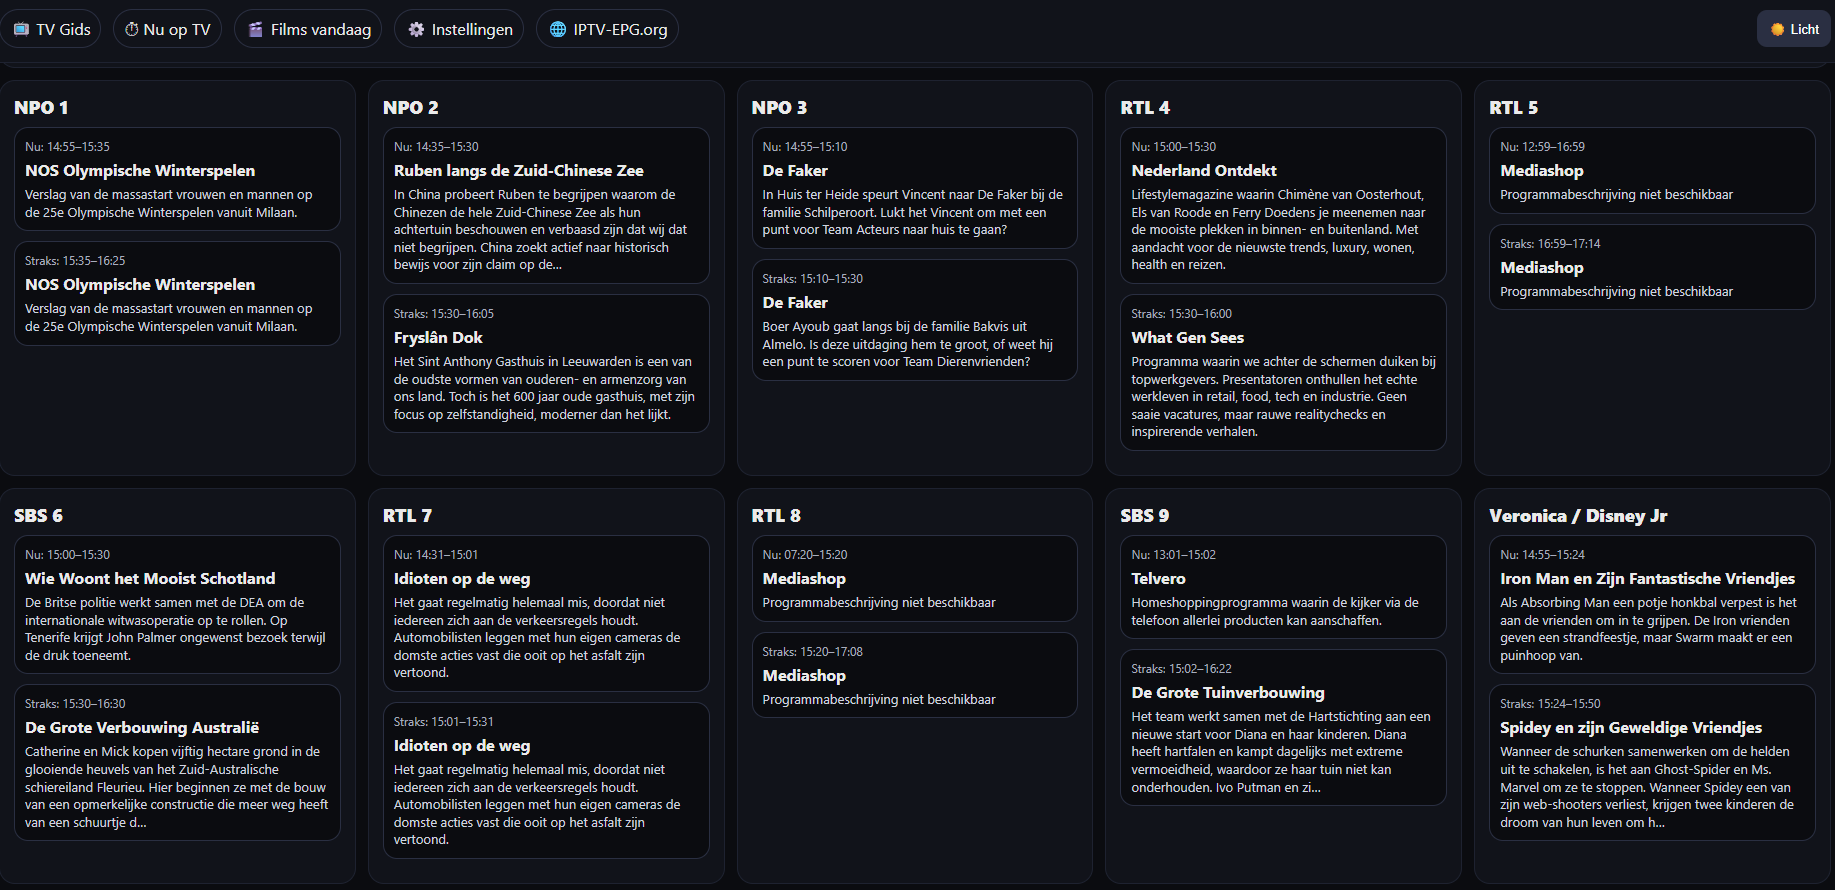This screenshot has height=890, width=1835.
Task: Open Instellingen via the gear icon
Action: coord(416,30)
